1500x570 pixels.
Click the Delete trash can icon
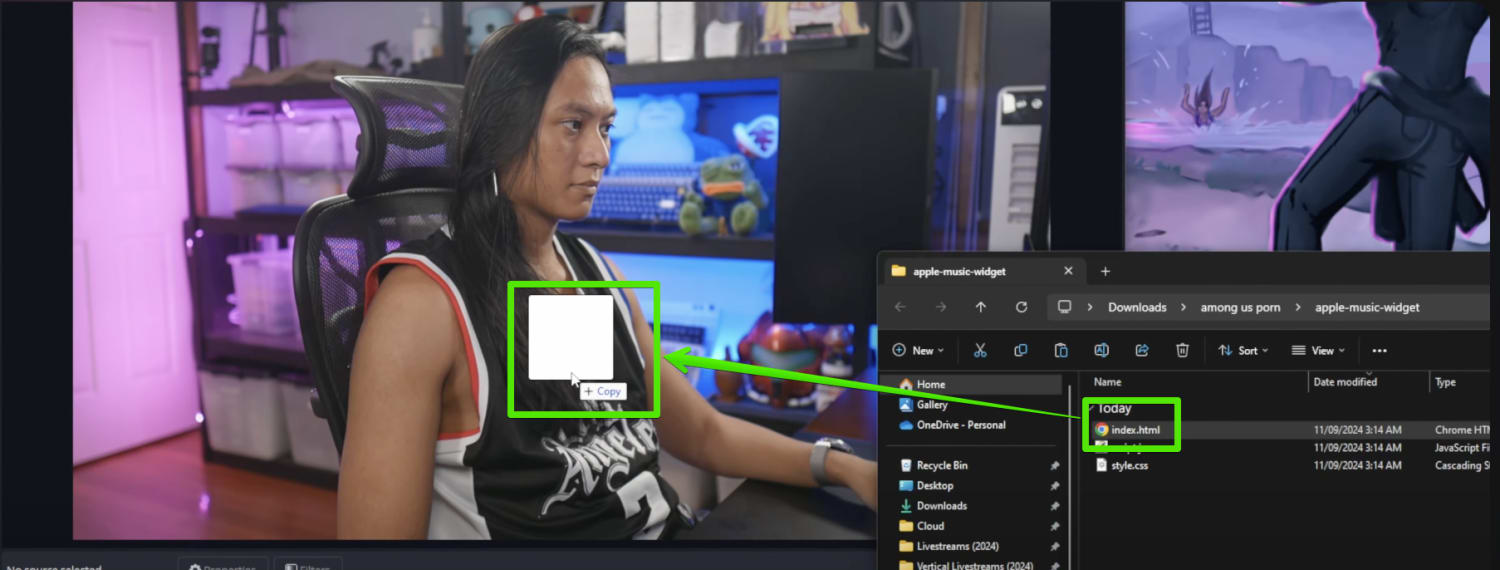(x=1182, y=350)
